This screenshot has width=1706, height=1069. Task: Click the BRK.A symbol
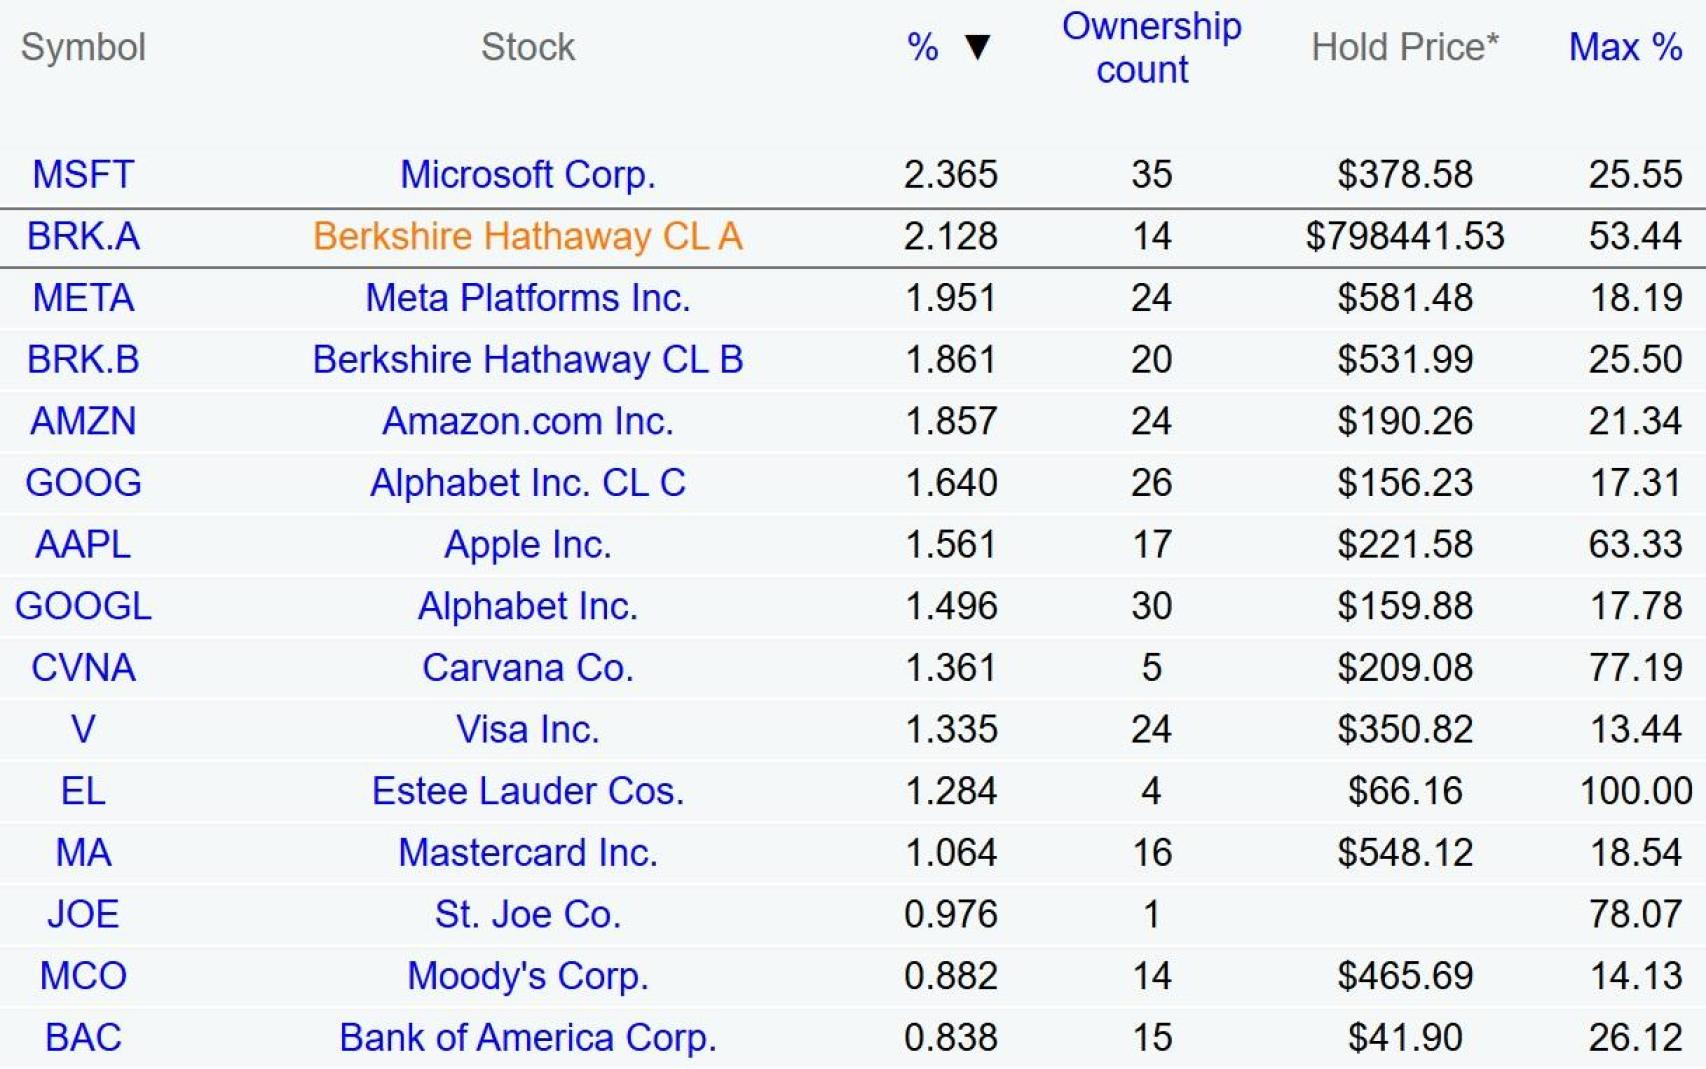click(83, 236)
